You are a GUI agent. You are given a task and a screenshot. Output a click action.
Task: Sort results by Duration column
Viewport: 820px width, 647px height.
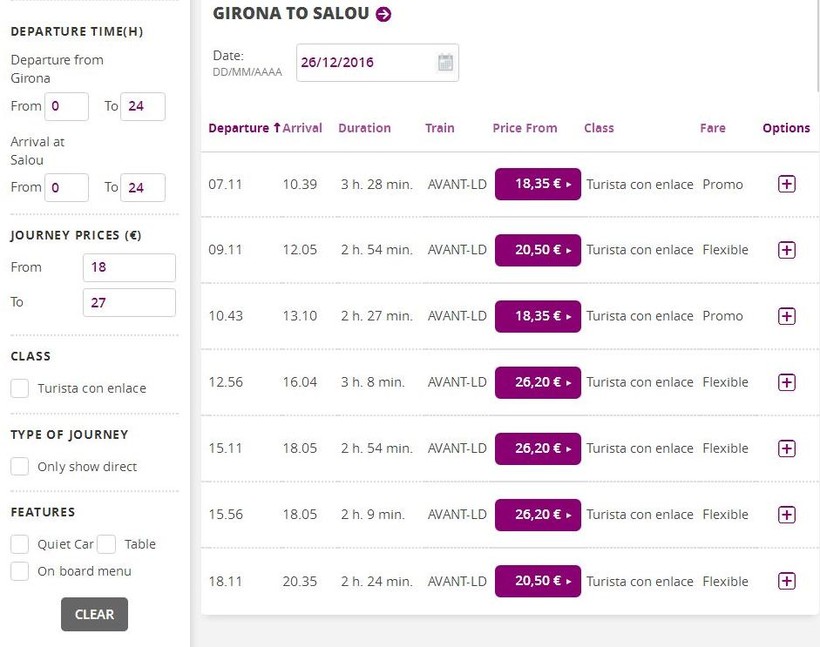[x=364, y=128]
